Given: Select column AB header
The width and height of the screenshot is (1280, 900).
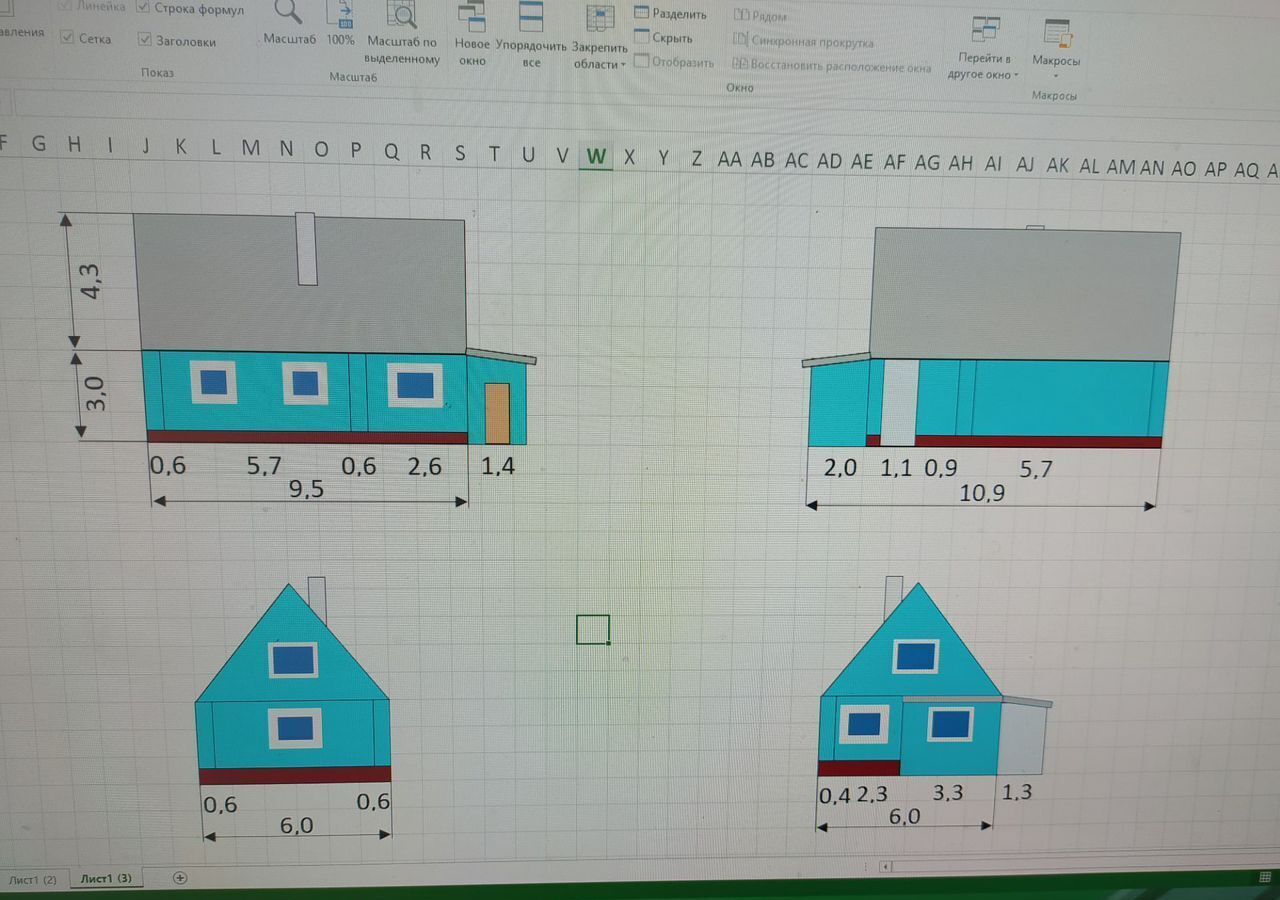Looking at the screenshot, I should [x=763, y=160].
